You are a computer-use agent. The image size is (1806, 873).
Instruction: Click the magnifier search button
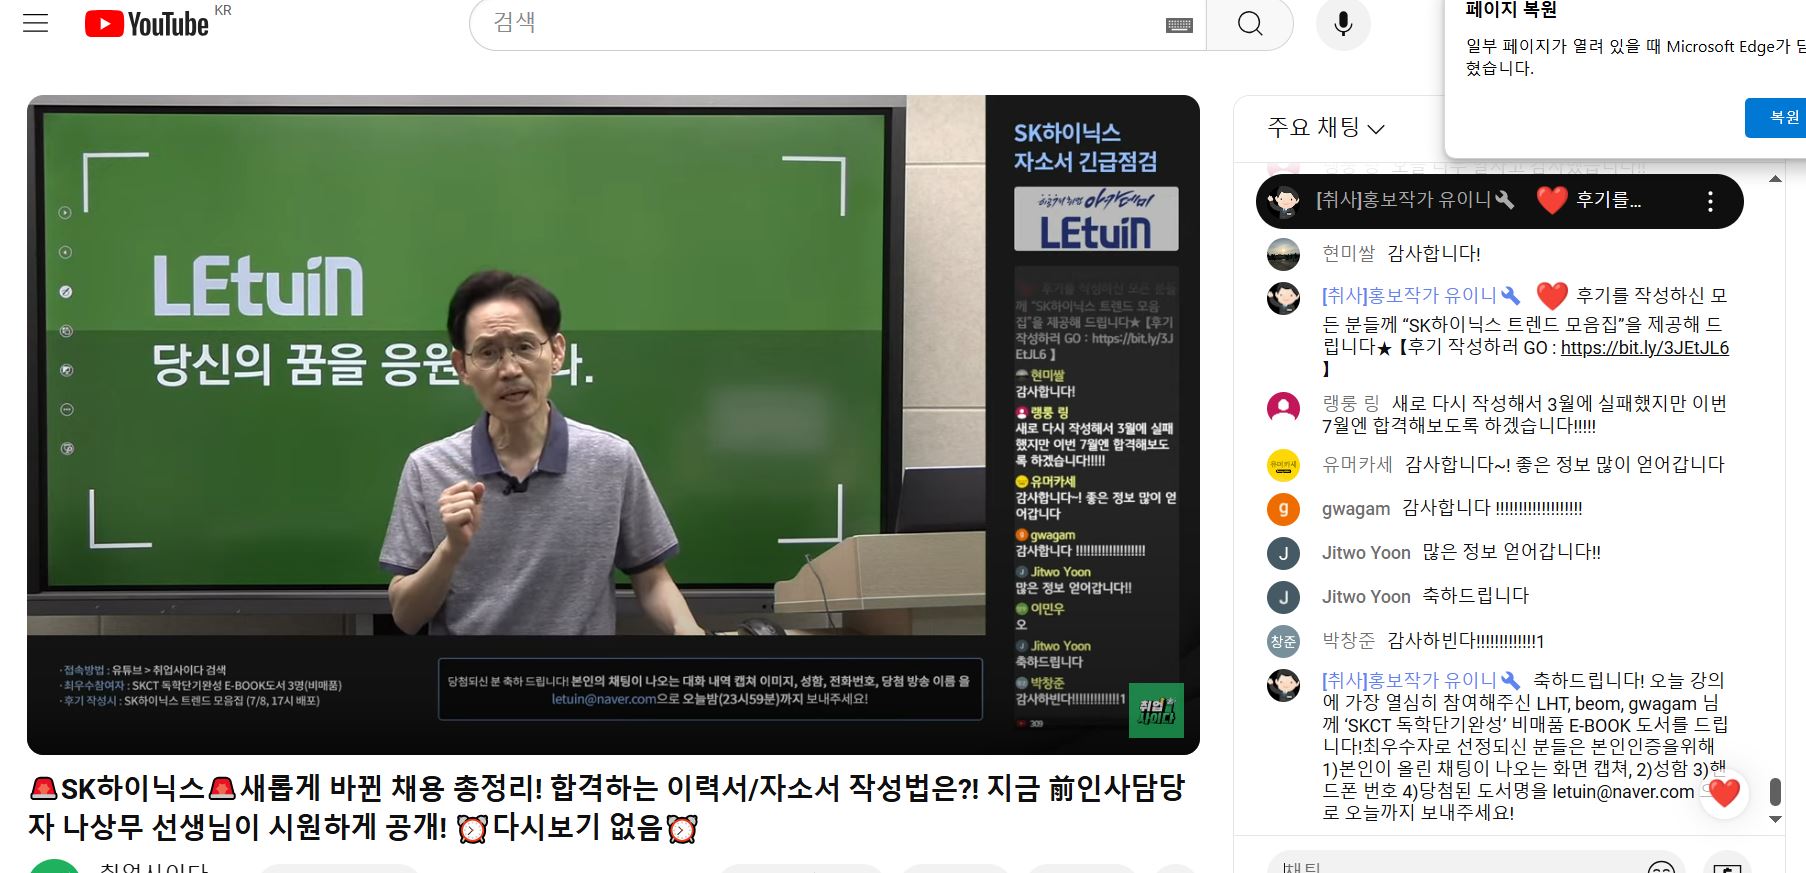[x=1250, y=24]
